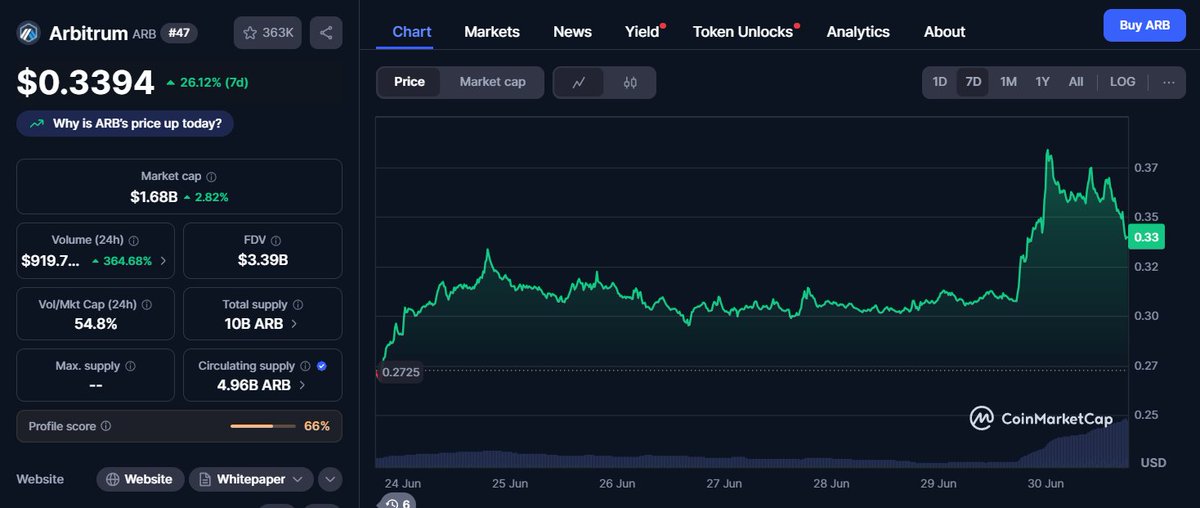Click FDV info icon
1200x508 pixels.
click(x=276, y=241)
